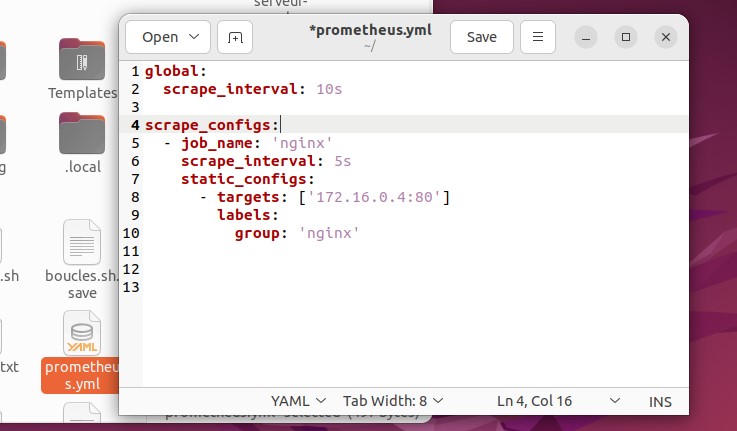Select the prometheus.yml file icon on desktop
This screenshot has width=737, height=431.
82,334
